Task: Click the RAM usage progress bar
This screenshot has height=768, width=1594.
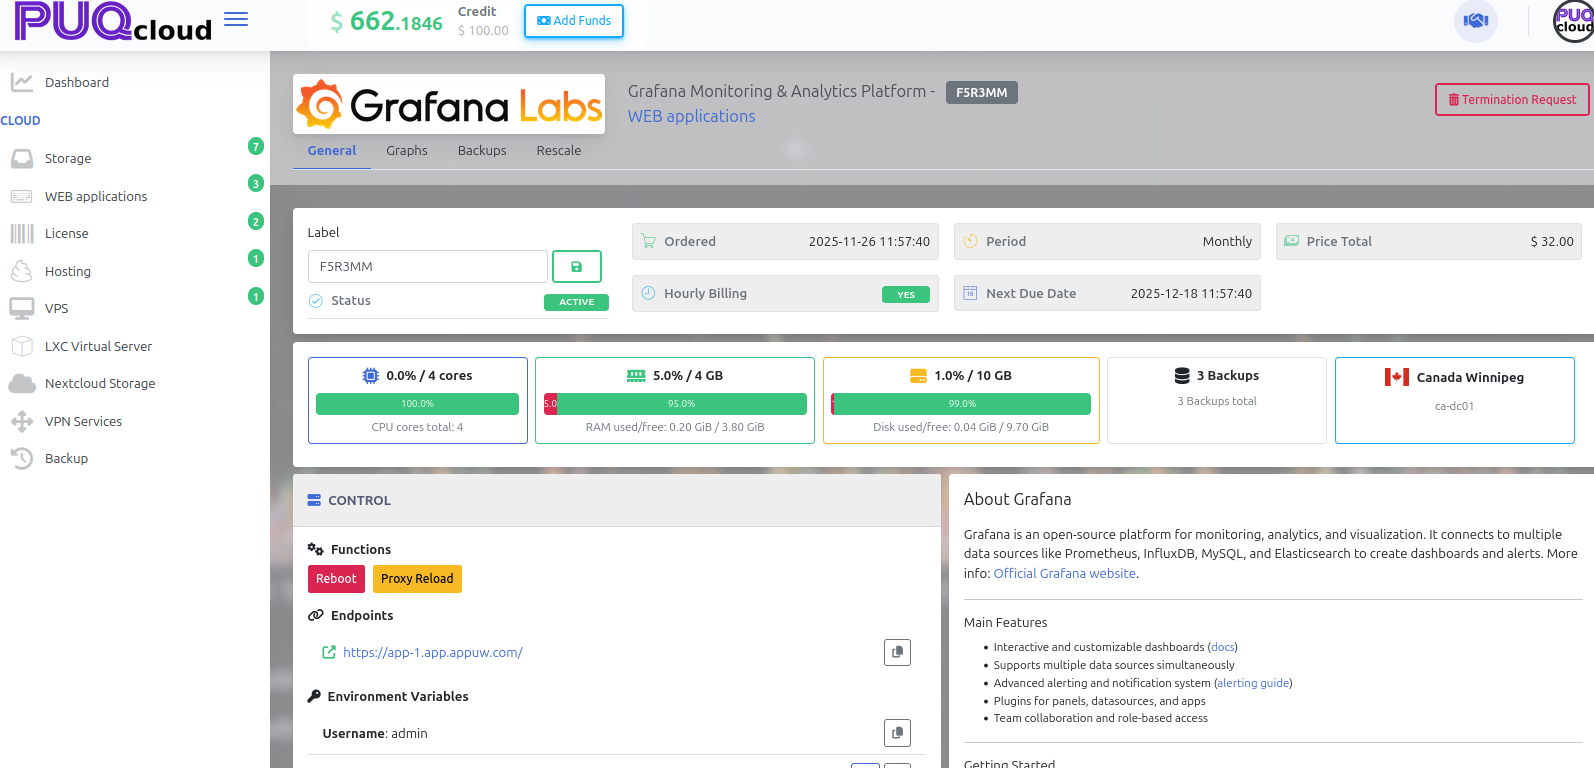Action: (675, 404)
